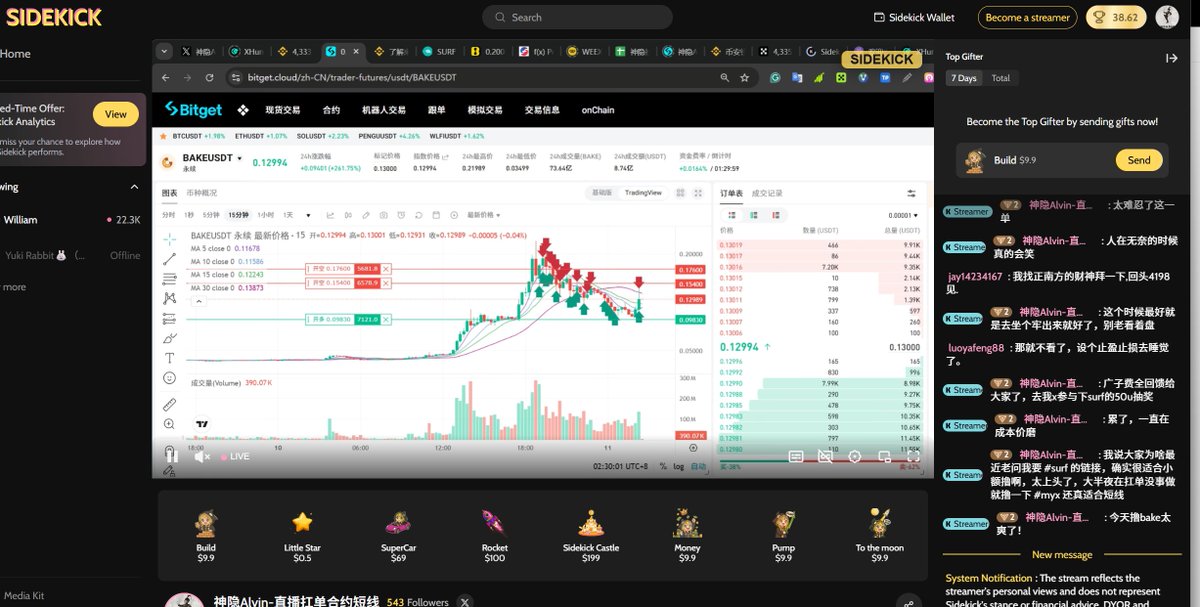Click Become a streamer button
Image resolution: width=1200 pixels, height=607 pixels.
point(1027,17)
